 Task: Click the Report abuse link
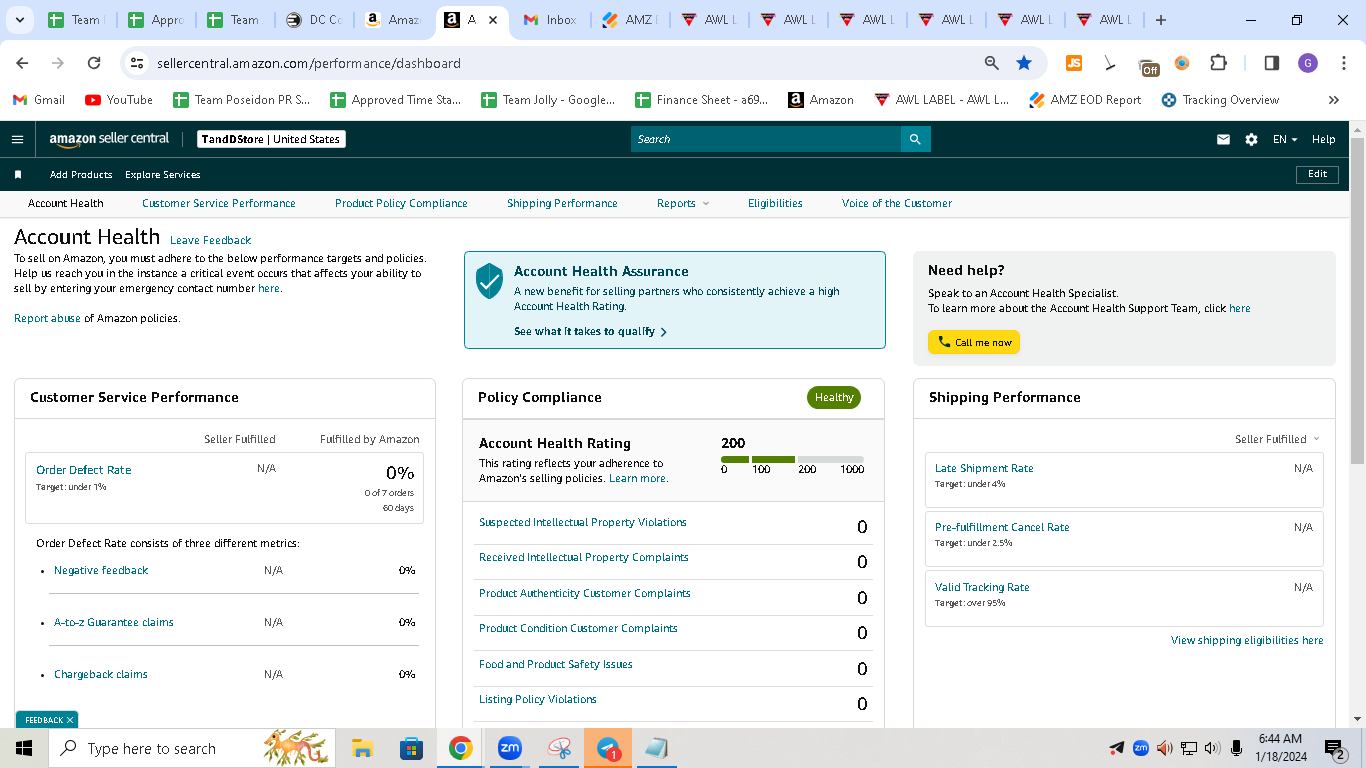47,318
